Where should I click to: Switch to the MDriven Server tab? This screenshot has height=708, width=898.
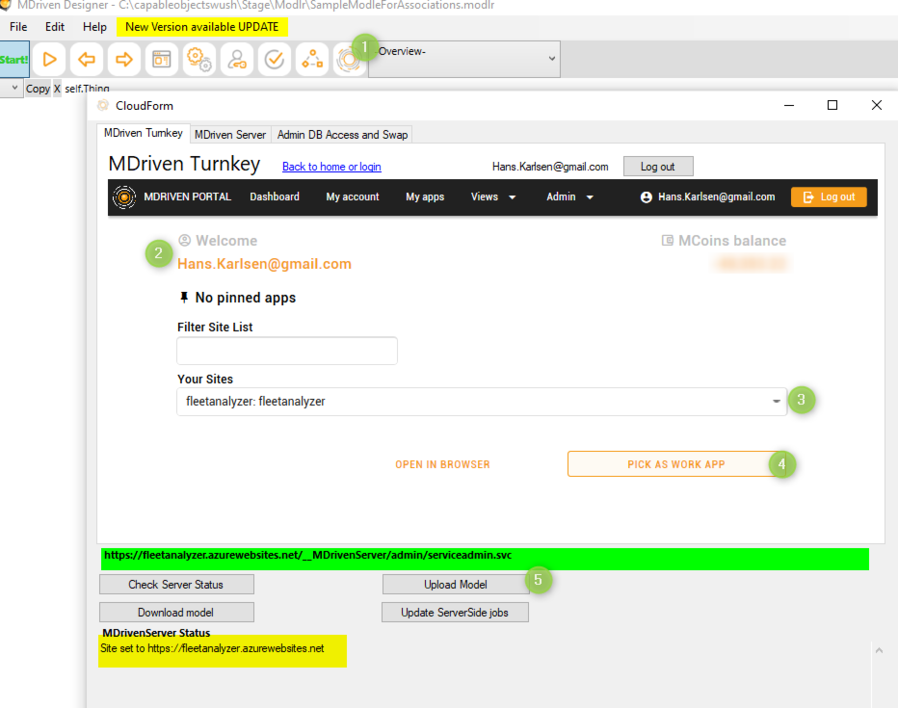(x=230, y=135)
